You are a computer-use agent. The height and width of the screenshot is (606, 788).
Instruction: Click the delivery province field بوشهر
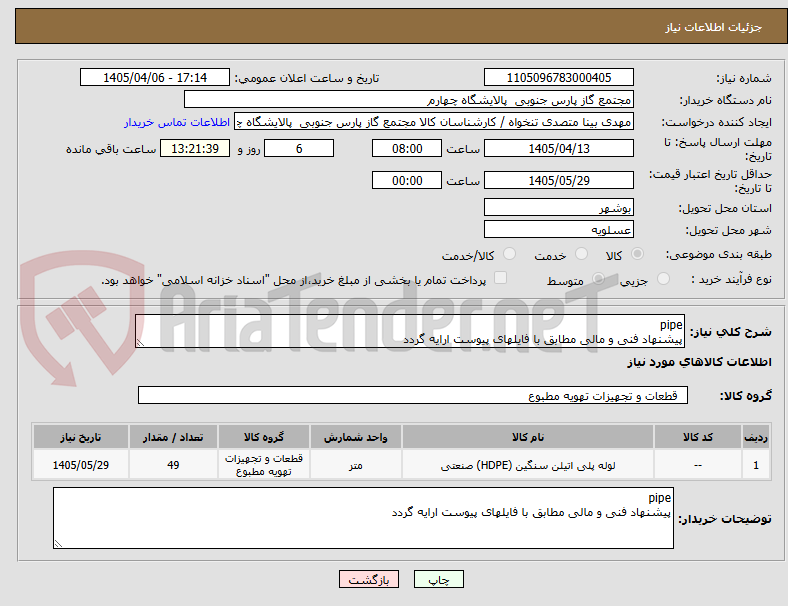559,207
